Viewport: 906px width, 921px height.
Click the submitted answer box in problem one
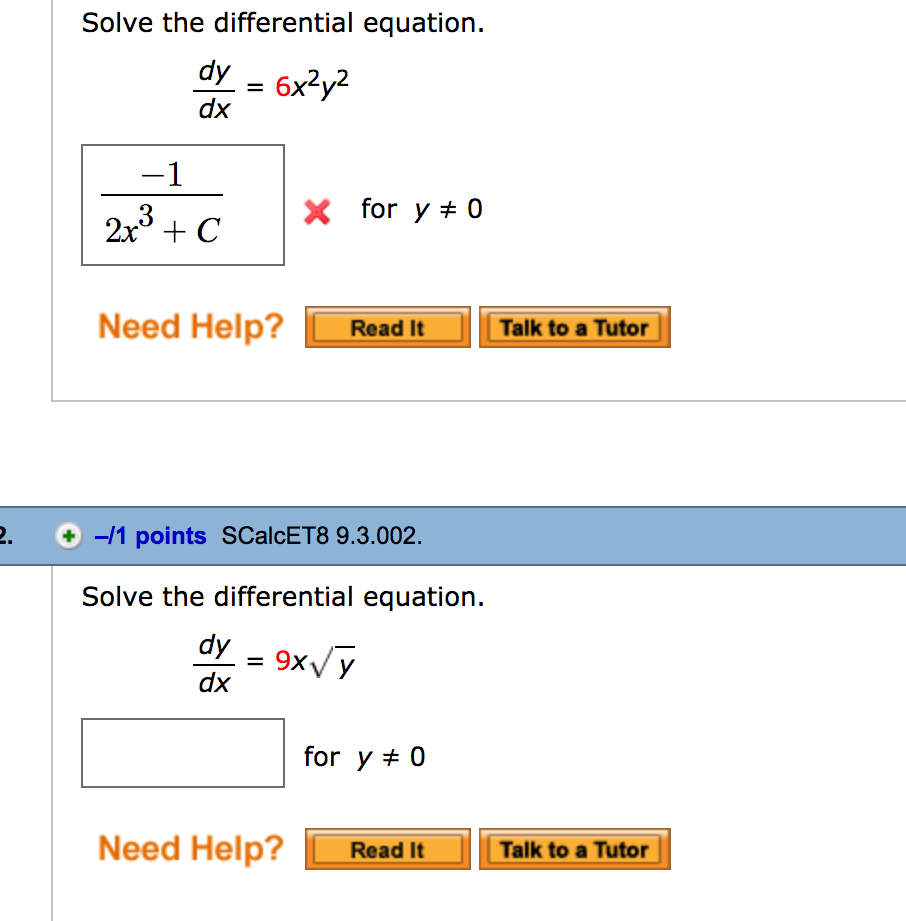point(182,204)
